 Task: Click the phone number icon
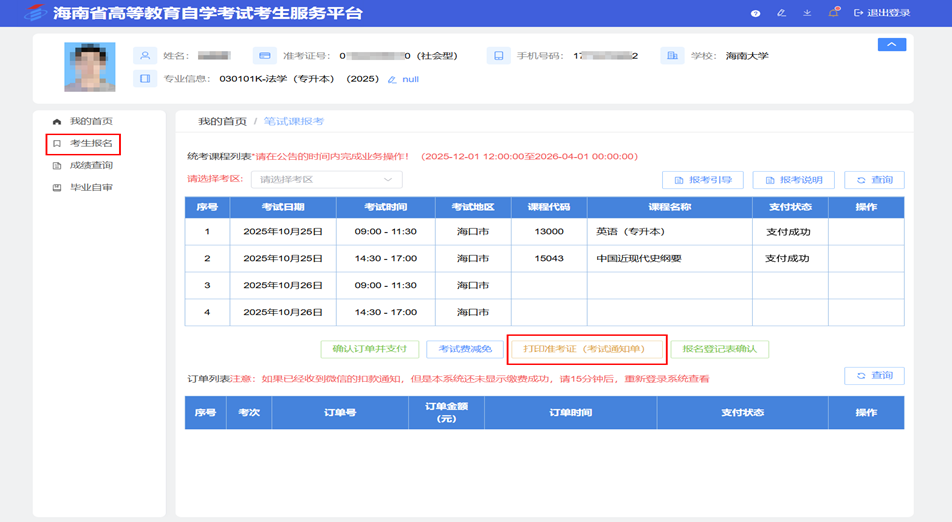[499, 56]
